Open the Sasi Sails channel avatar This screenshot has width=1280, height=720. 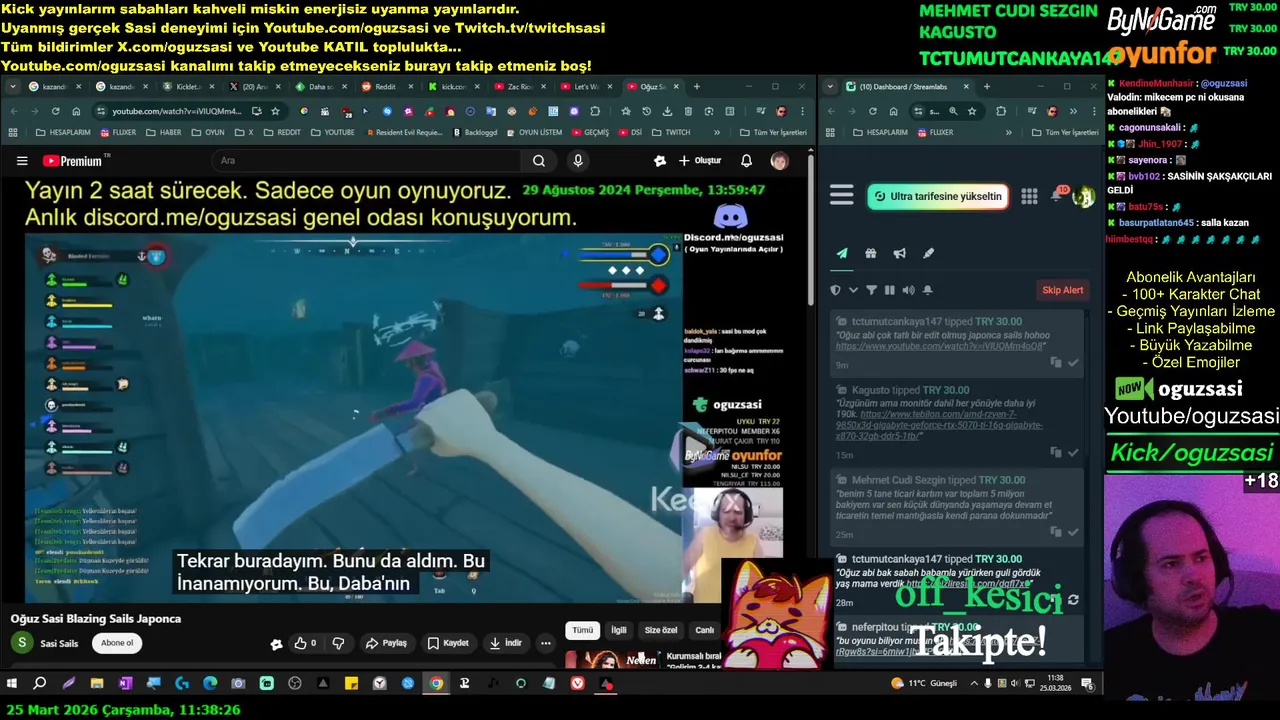(x=21, y=643)
